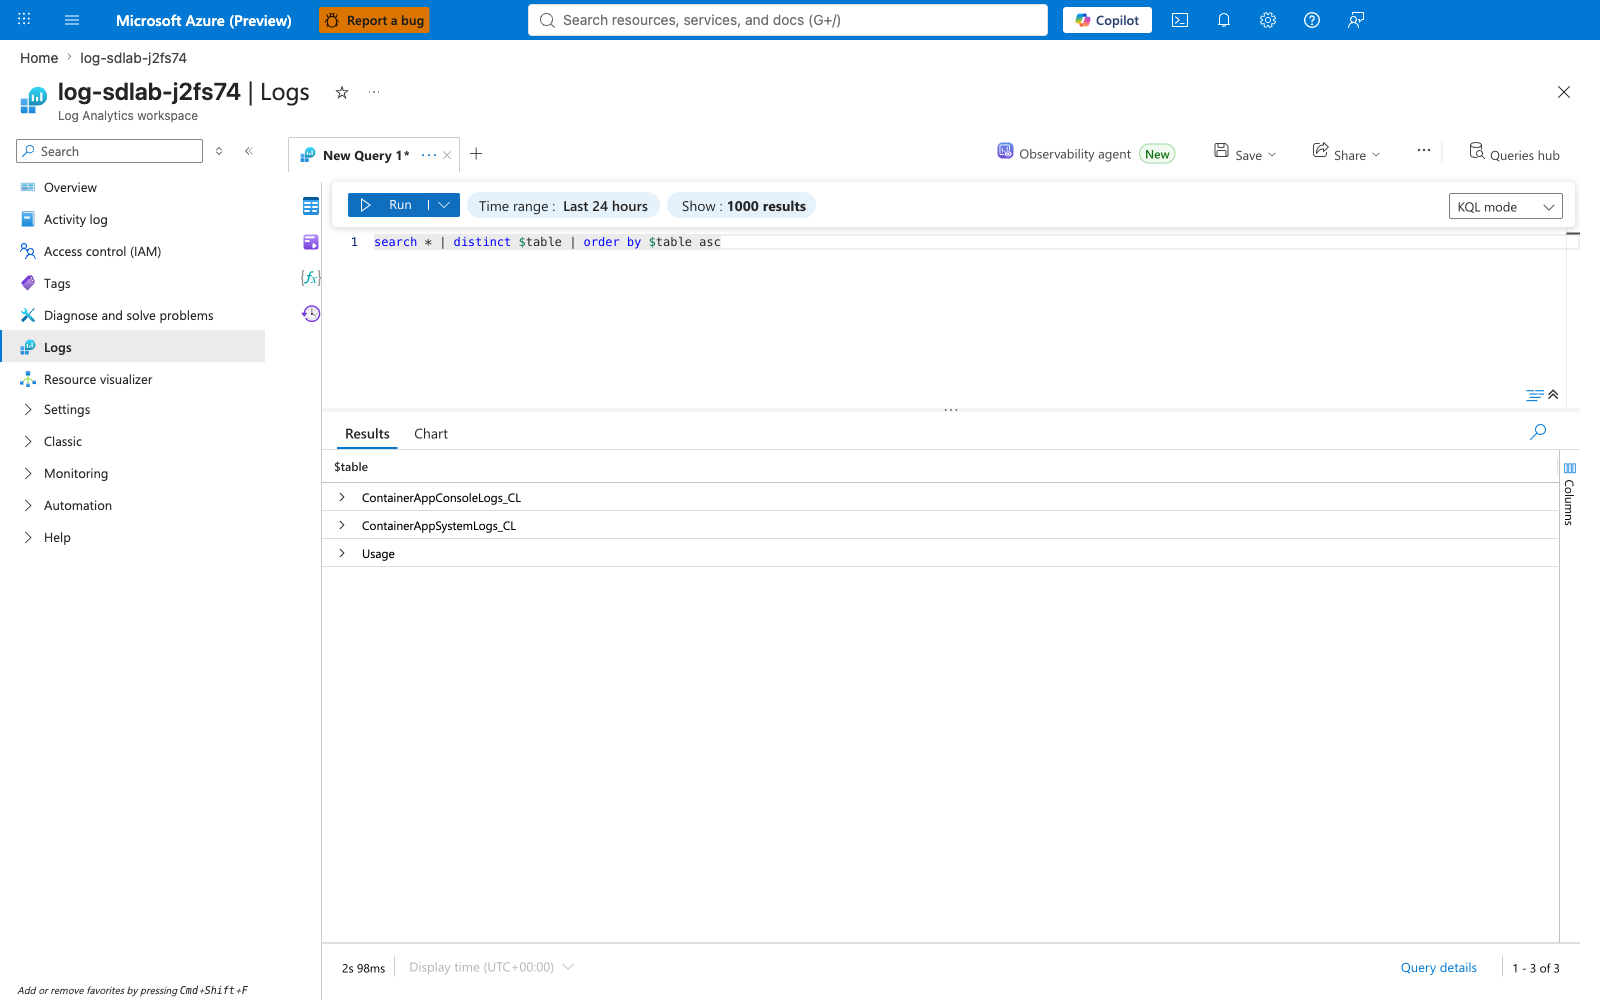Image resolution: width=1600 pixels, height=1000 pixels.
Task: Open the Save dropdown
Action: pos(1245,153)
